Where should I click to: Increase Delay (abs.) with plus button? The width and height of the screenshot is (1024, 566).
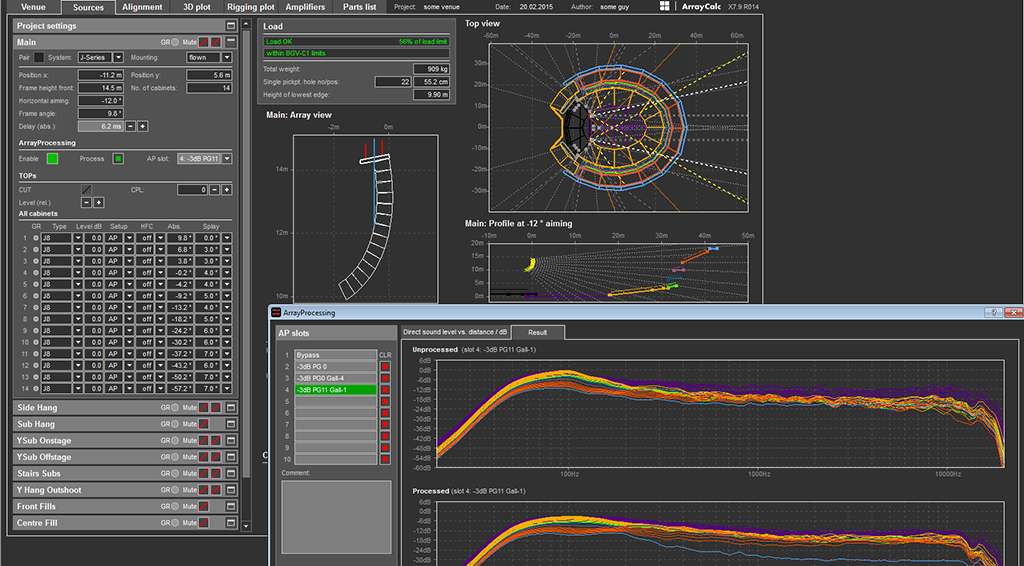(143, 126)
